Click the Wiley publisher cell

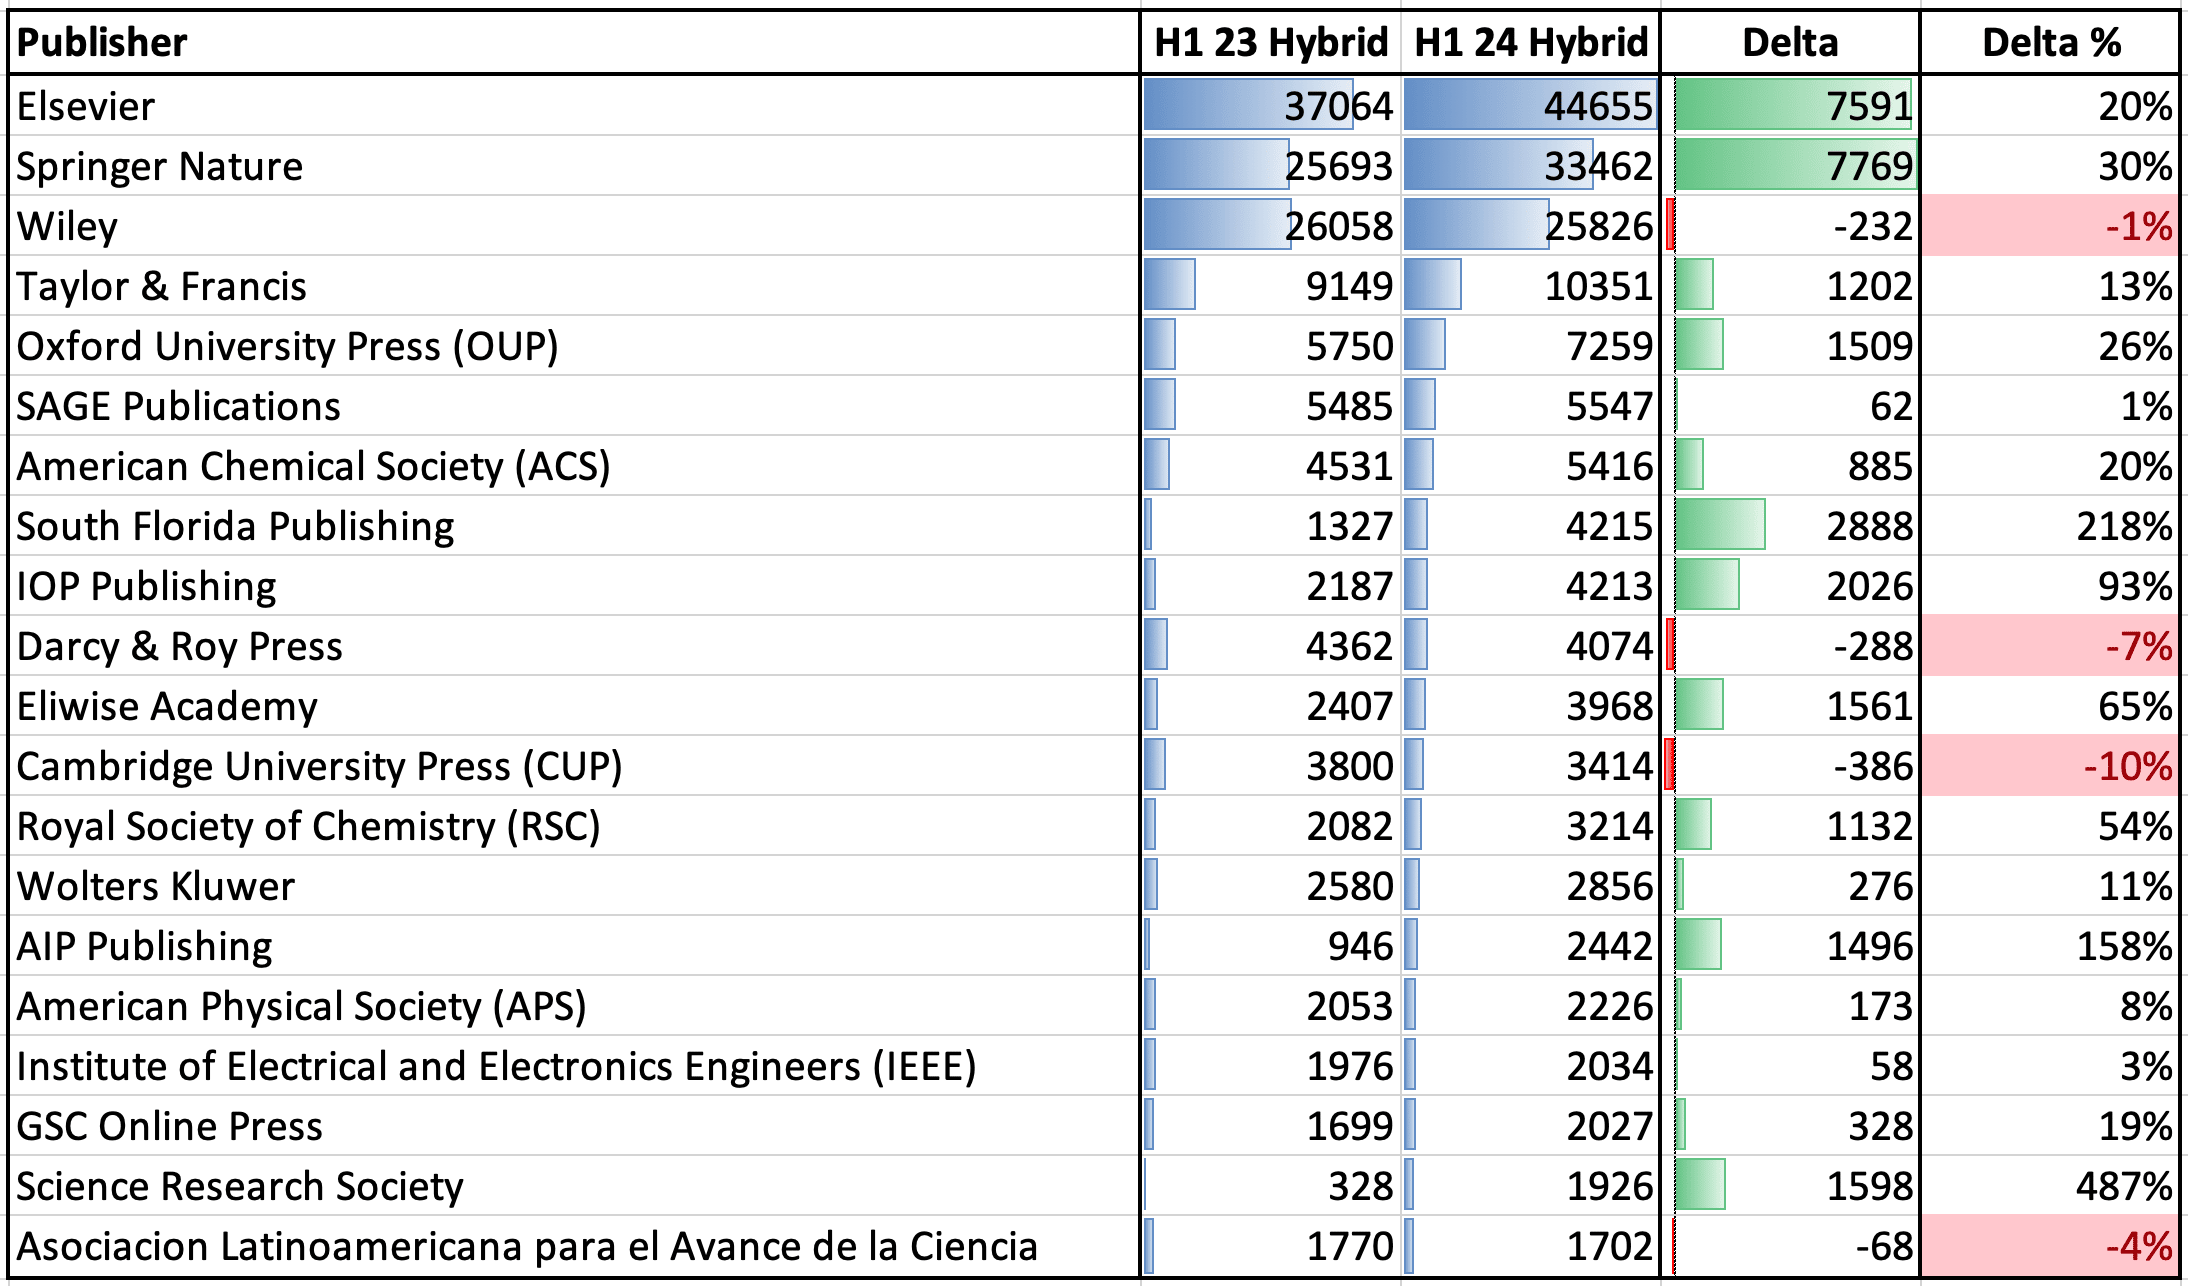point(574,225)
